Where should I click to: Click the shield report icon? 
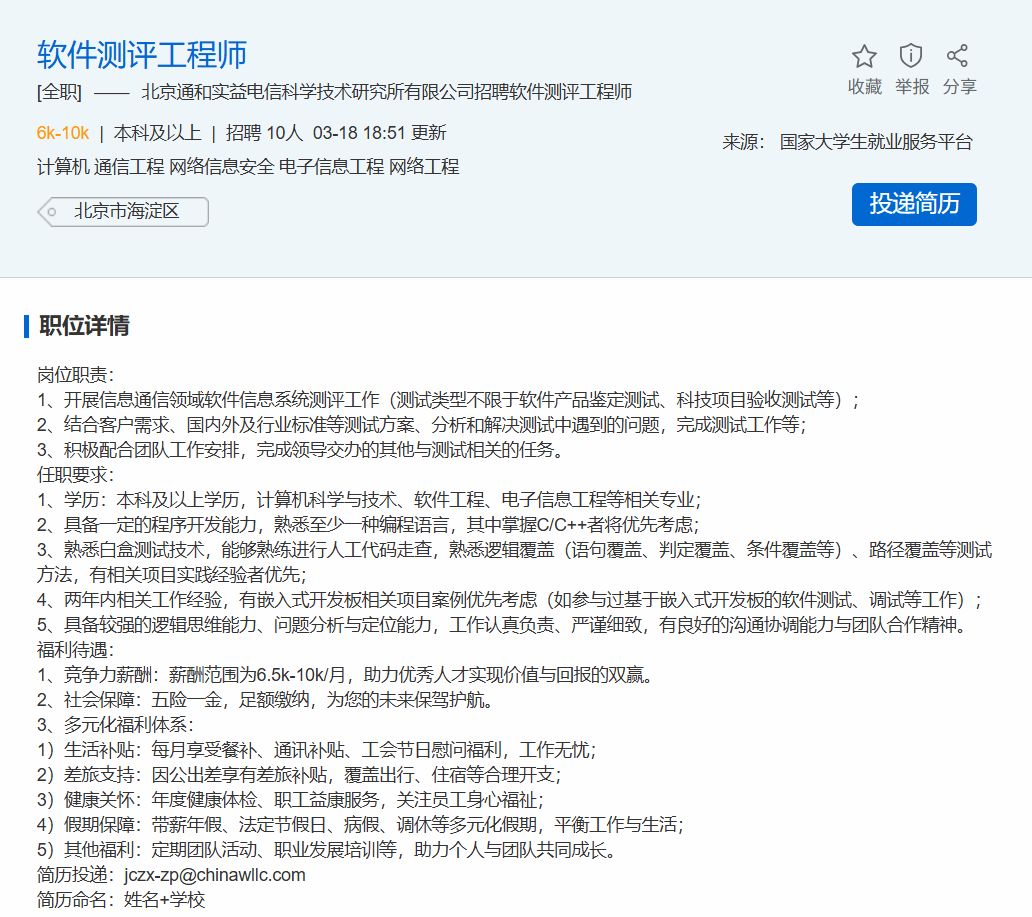(x=911, y=56)
